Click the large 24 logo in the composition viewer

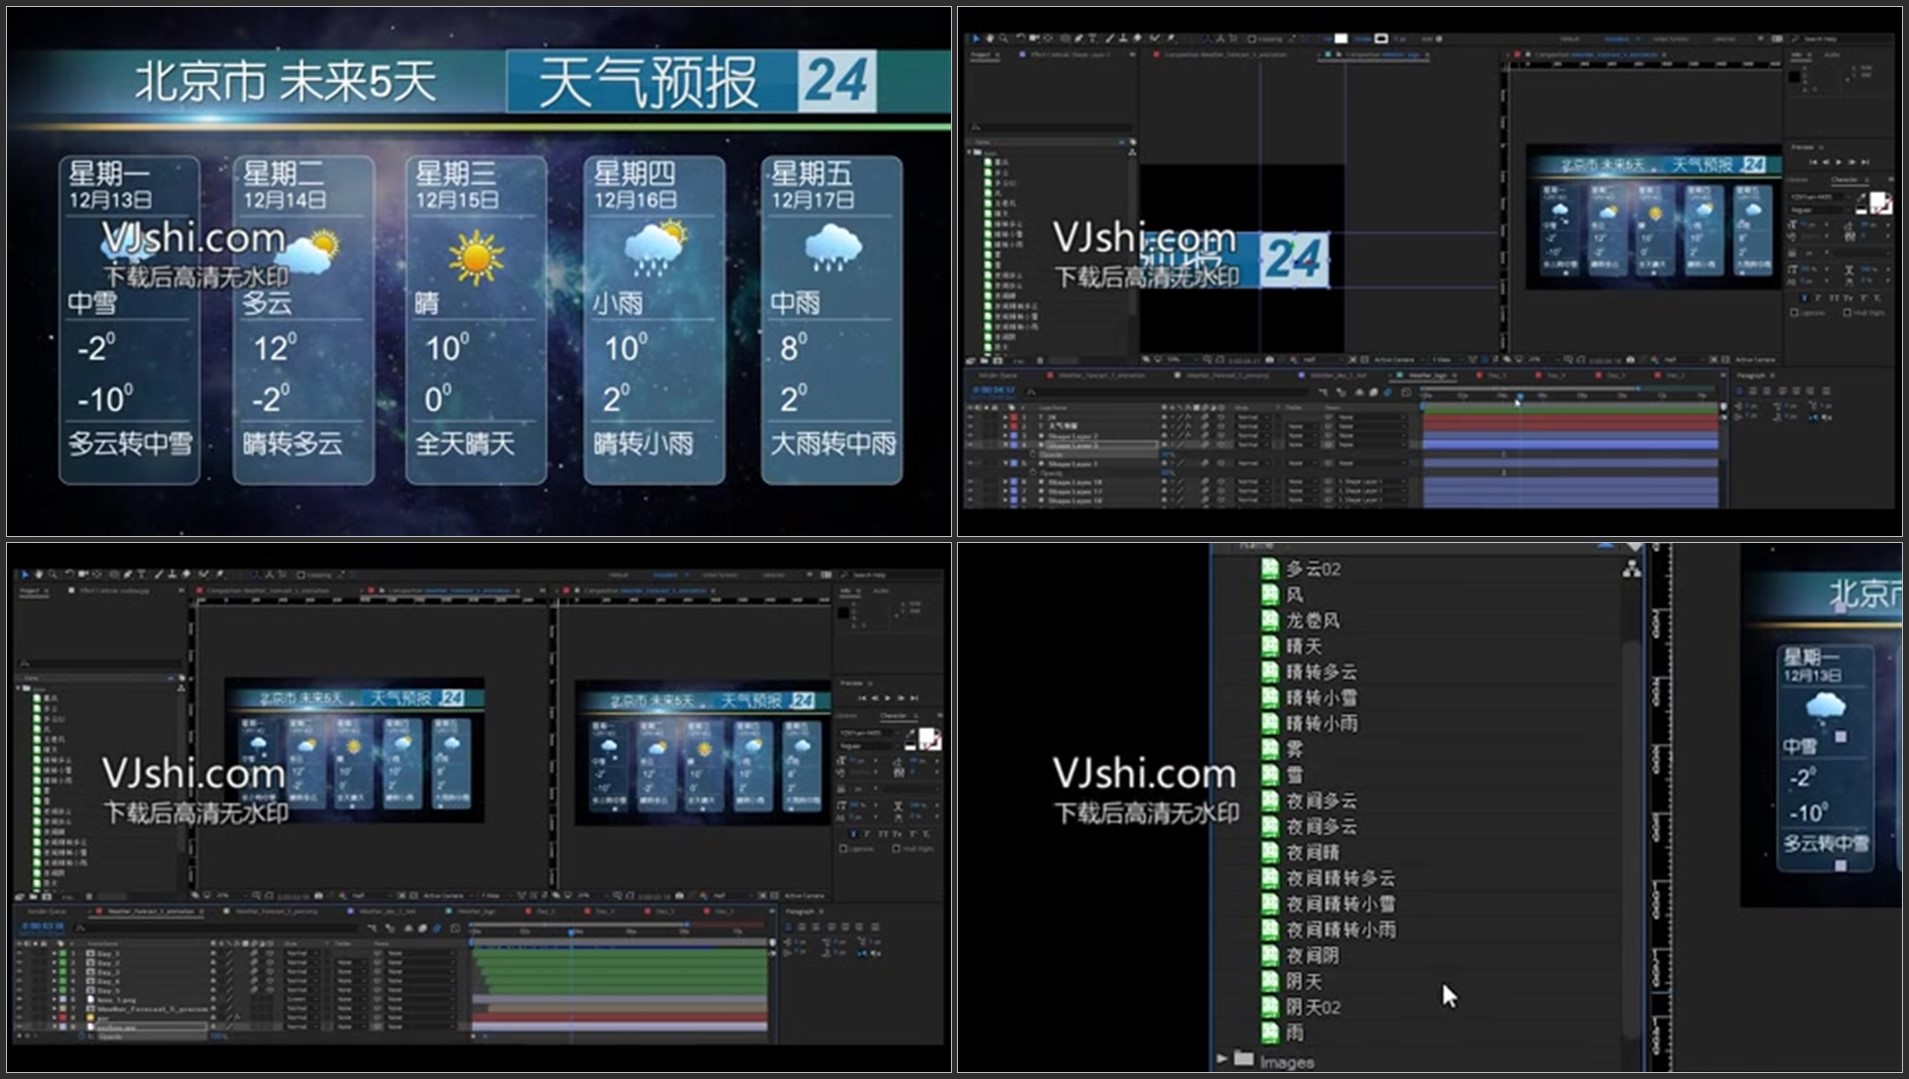(x=1293, y=259)
